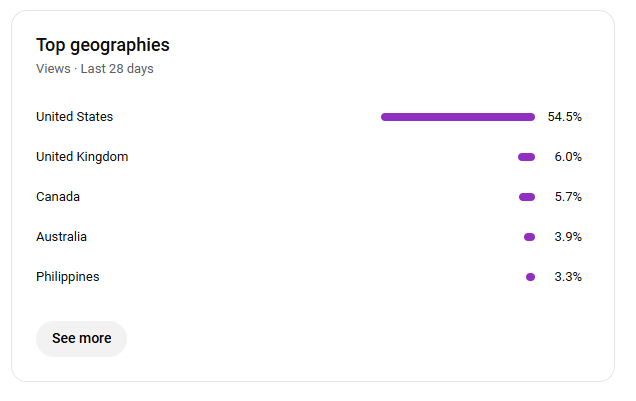Select the United States row label
The width and height of the screenshot is (636, 401).
75,117
